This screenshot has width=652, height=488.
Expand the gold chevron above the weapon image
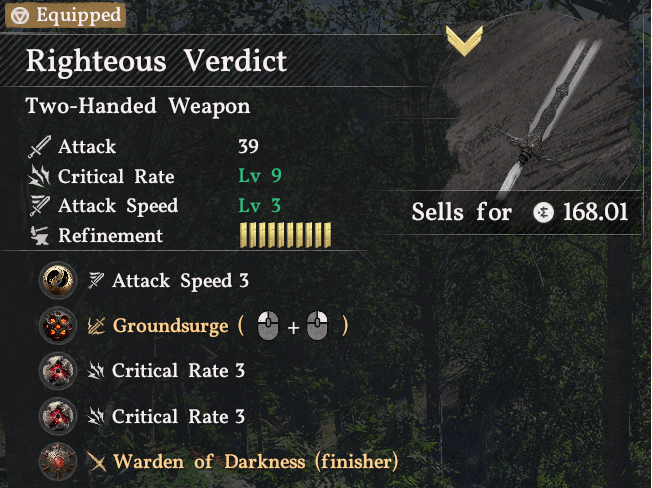click(464, 40)
